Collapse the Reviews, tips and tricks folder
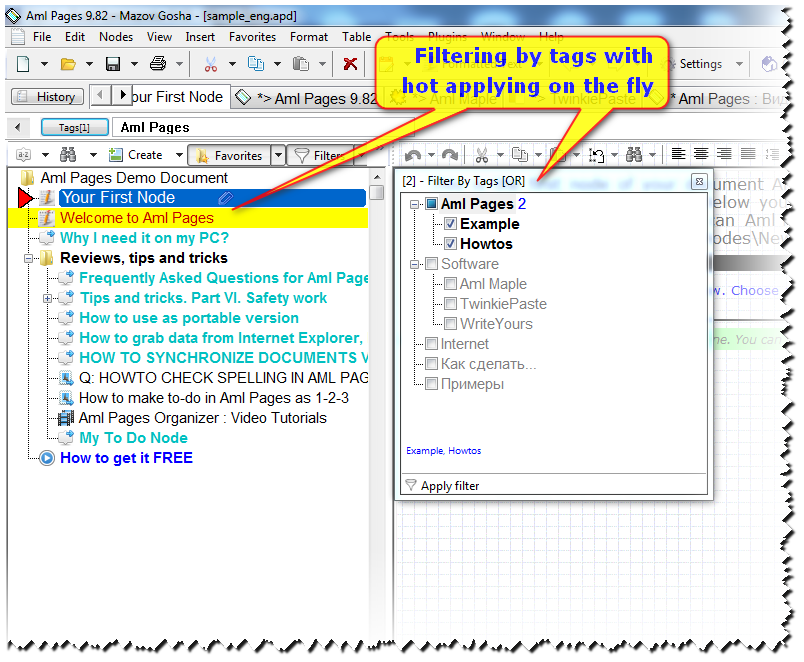Screen dimensions: 804x662 [x=28, y=258]
